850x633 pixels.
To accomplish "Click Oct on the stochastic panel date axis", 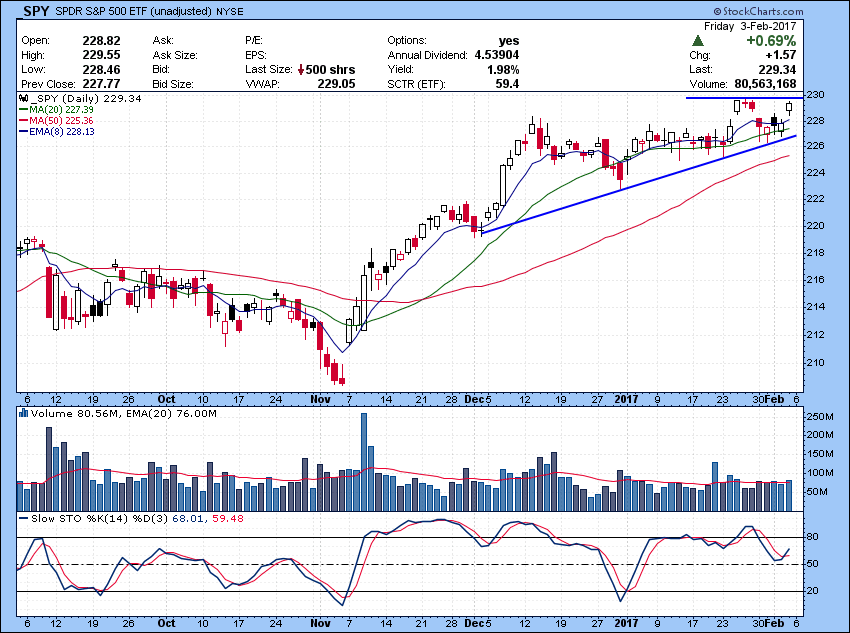I will pyautogui.click(x=166, y=623).
